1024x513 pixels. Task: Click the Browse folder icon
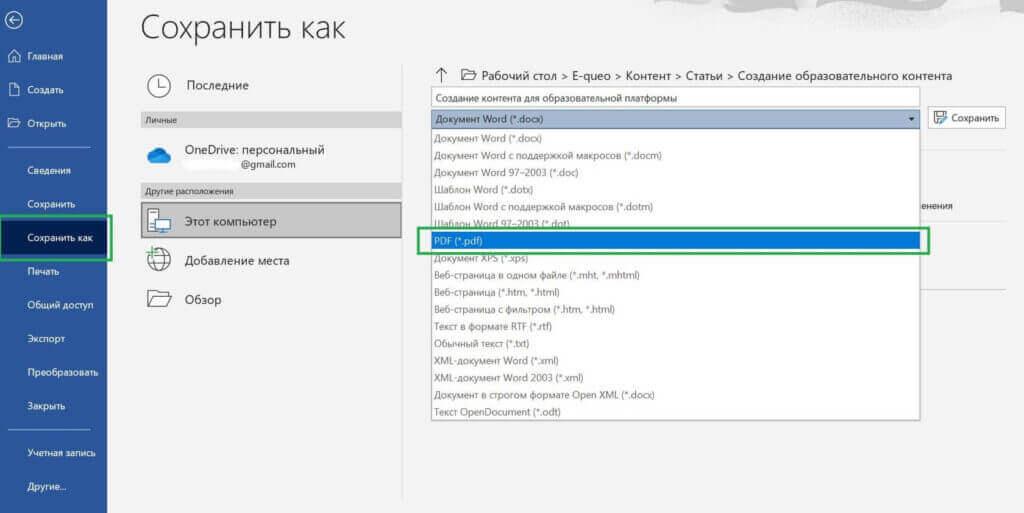(159, 299)
